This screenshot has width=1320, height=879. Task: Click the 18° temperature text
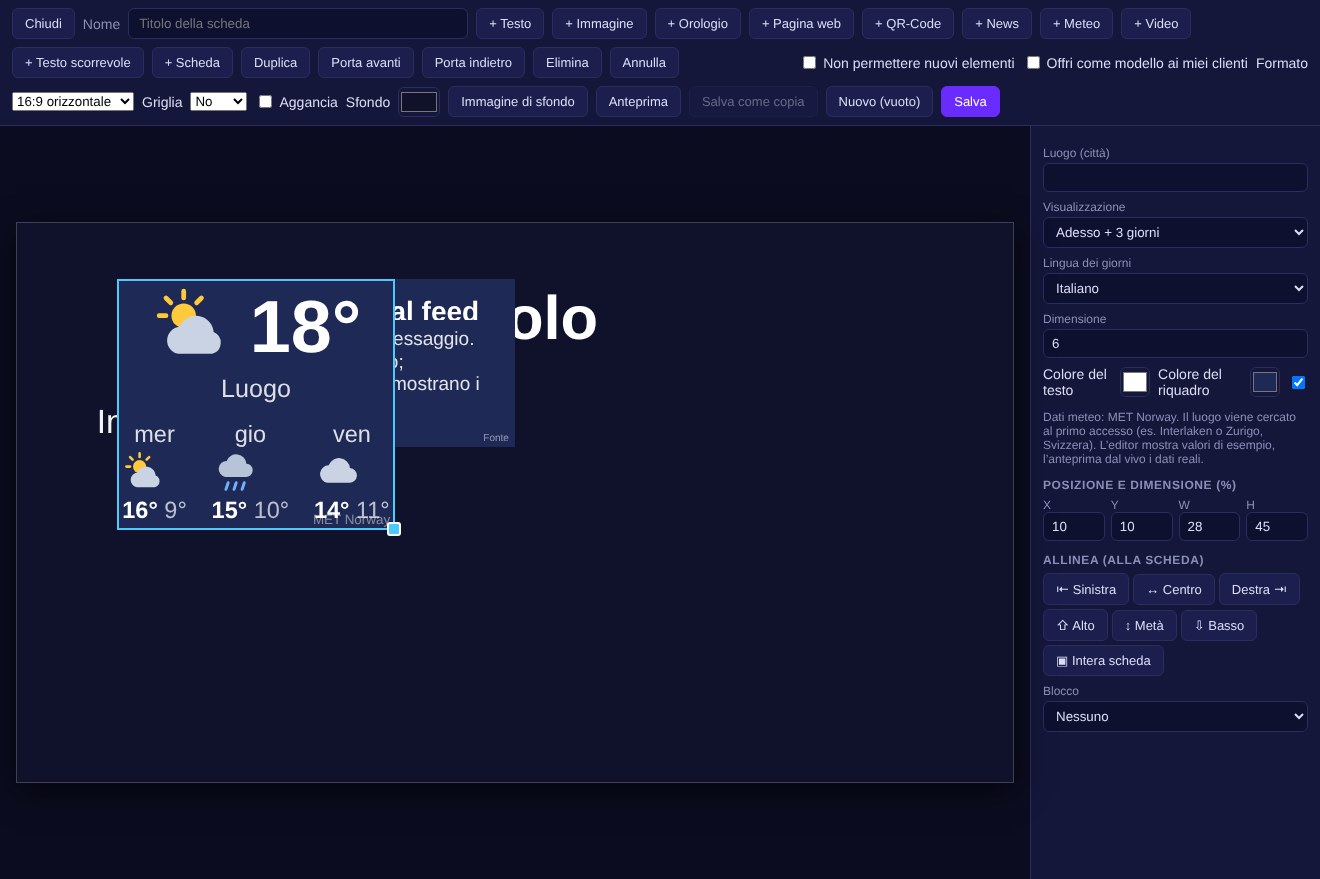tap(305, 327)
